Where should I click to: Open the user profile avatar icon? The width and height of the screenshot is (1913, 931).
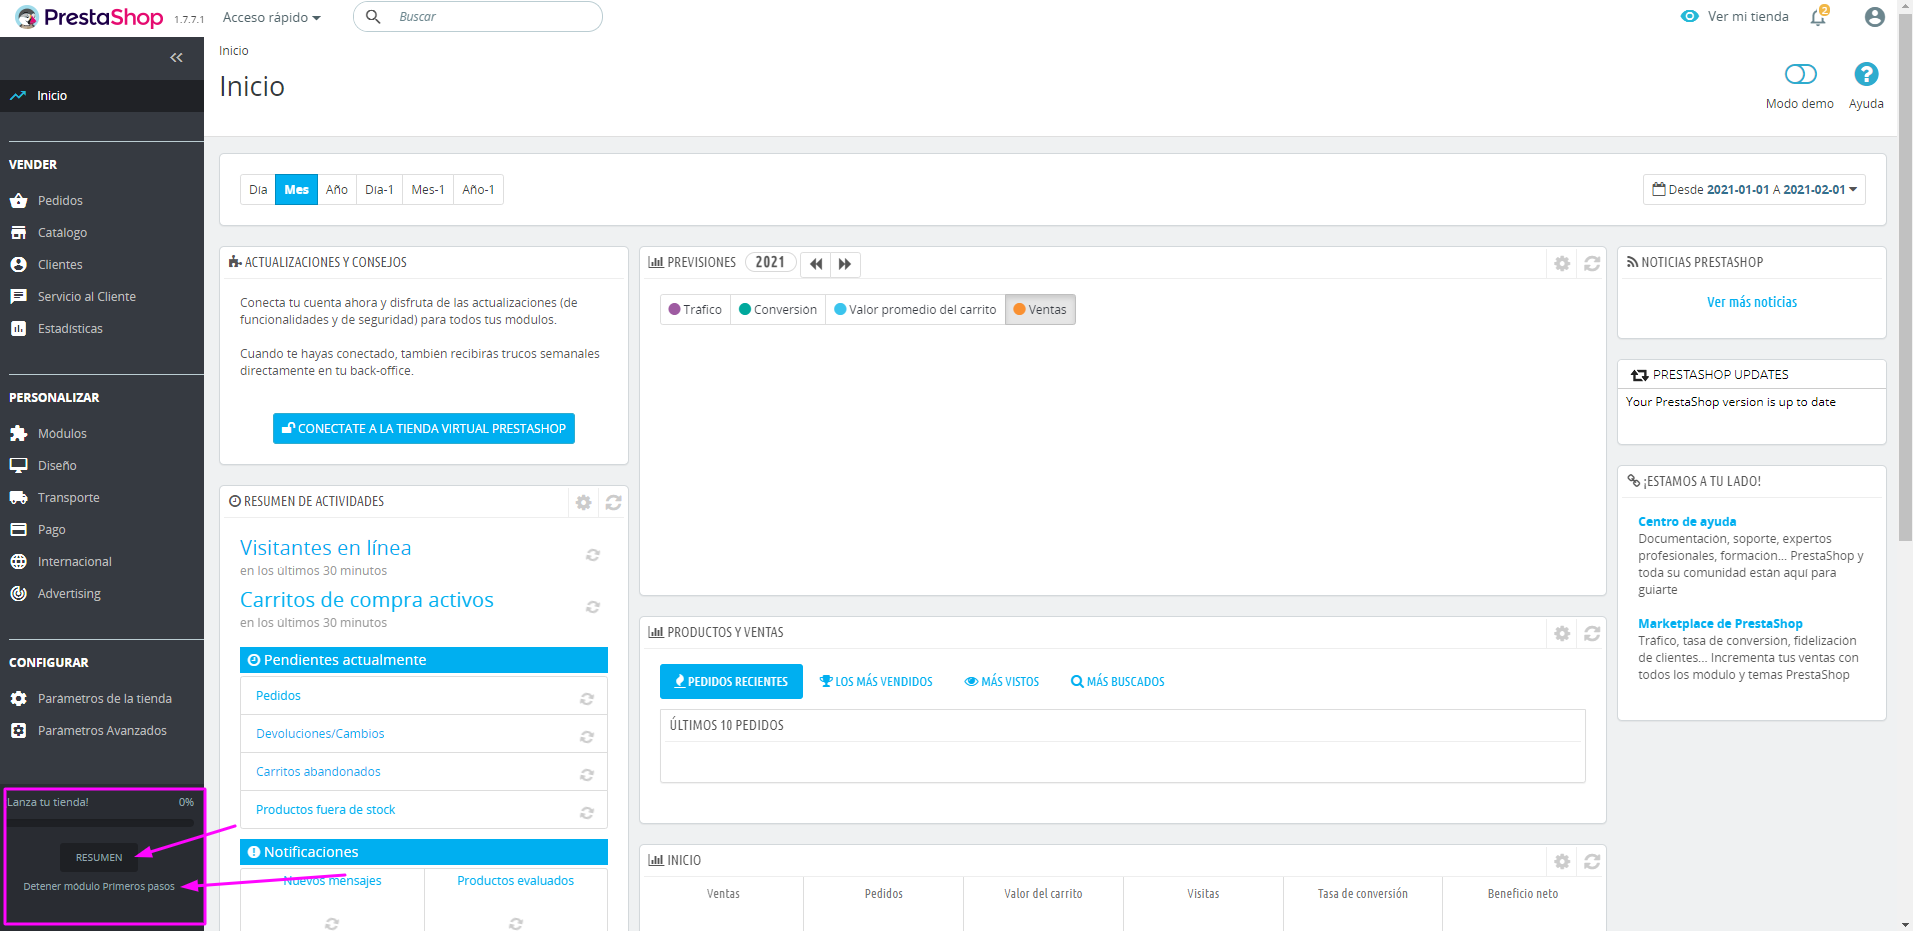1875,17
